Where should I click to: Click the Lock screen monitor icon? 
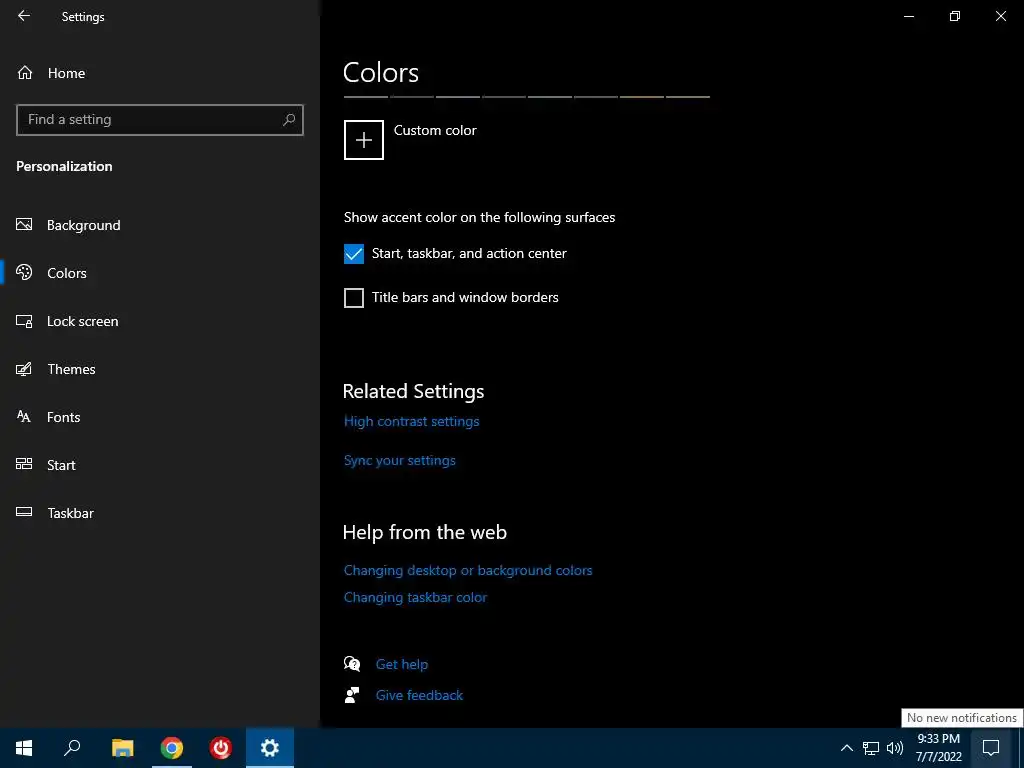pos(24,321)
